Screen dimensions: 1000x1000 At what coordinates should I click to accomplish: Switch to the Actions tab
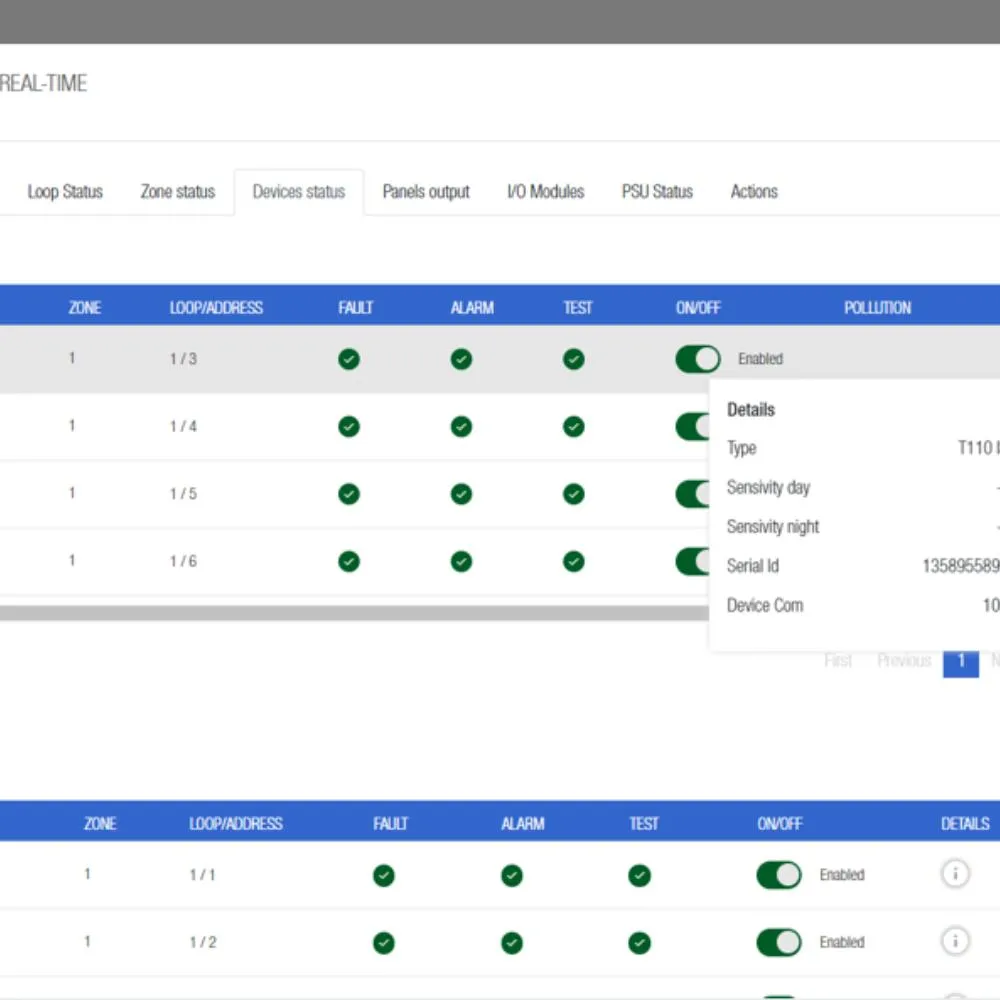coord(754,191)
